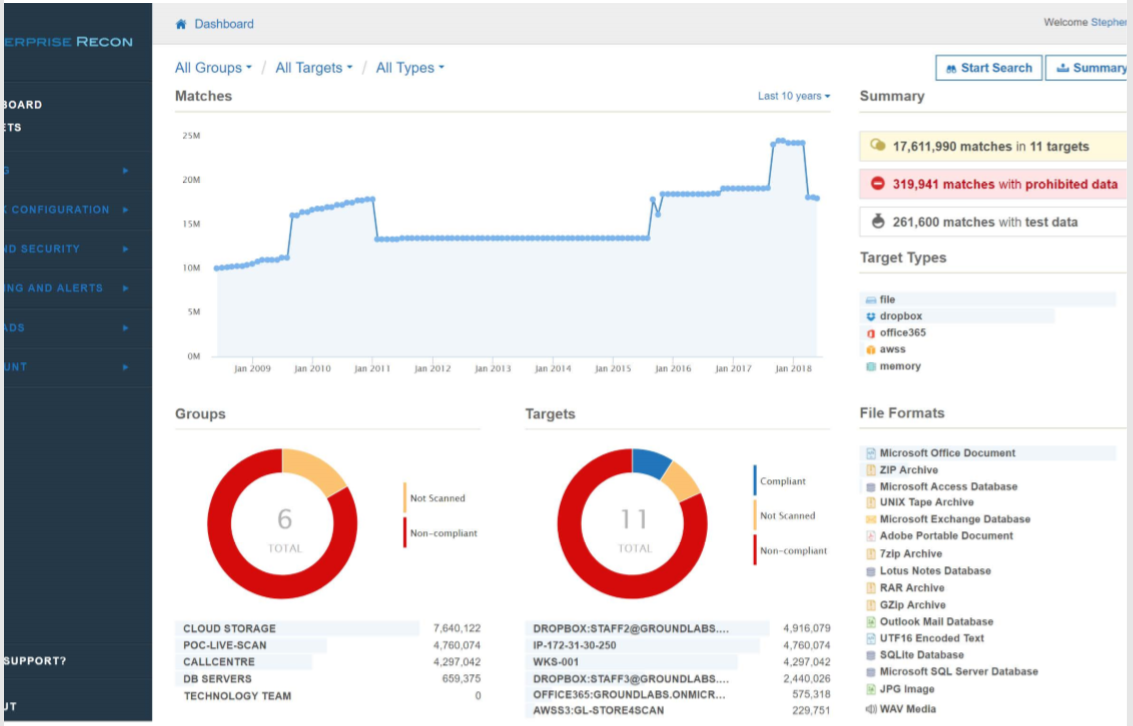The image size is (1133, 726).
Task: Select CLOUD STORAGE in the groups list
Action: pyautogui.click(x=229, y=629)
